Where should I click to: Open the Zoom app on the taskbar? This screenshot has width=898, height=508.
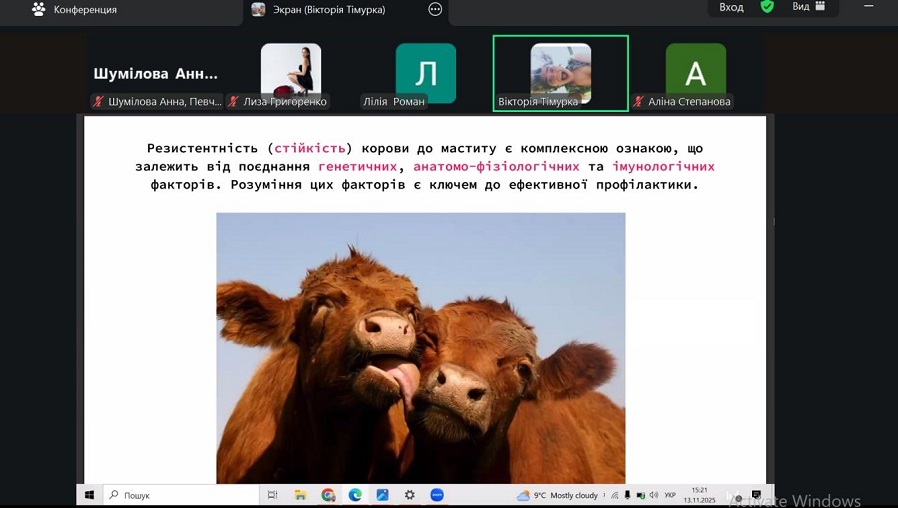click(x=437, y=495)
